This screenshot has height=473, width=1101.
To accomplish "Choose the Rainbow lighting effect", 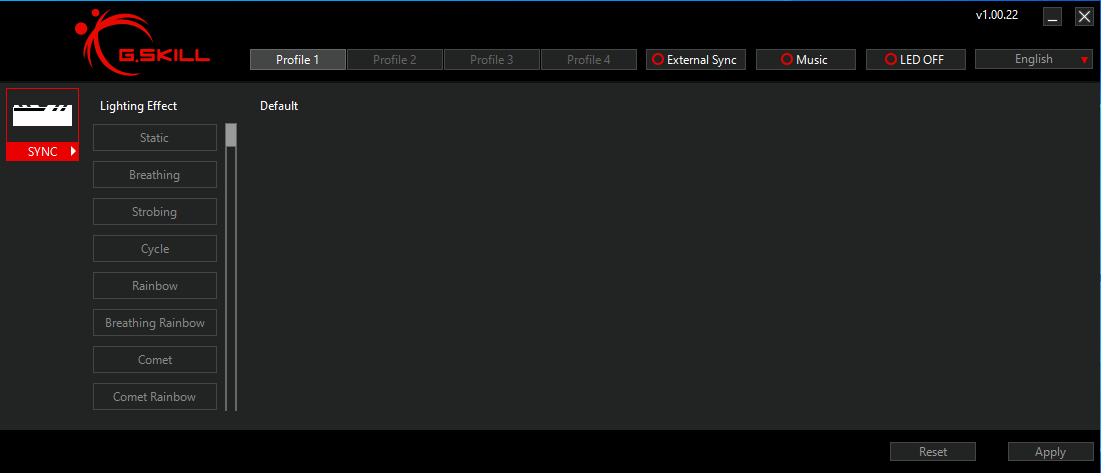I will [155, 286].
